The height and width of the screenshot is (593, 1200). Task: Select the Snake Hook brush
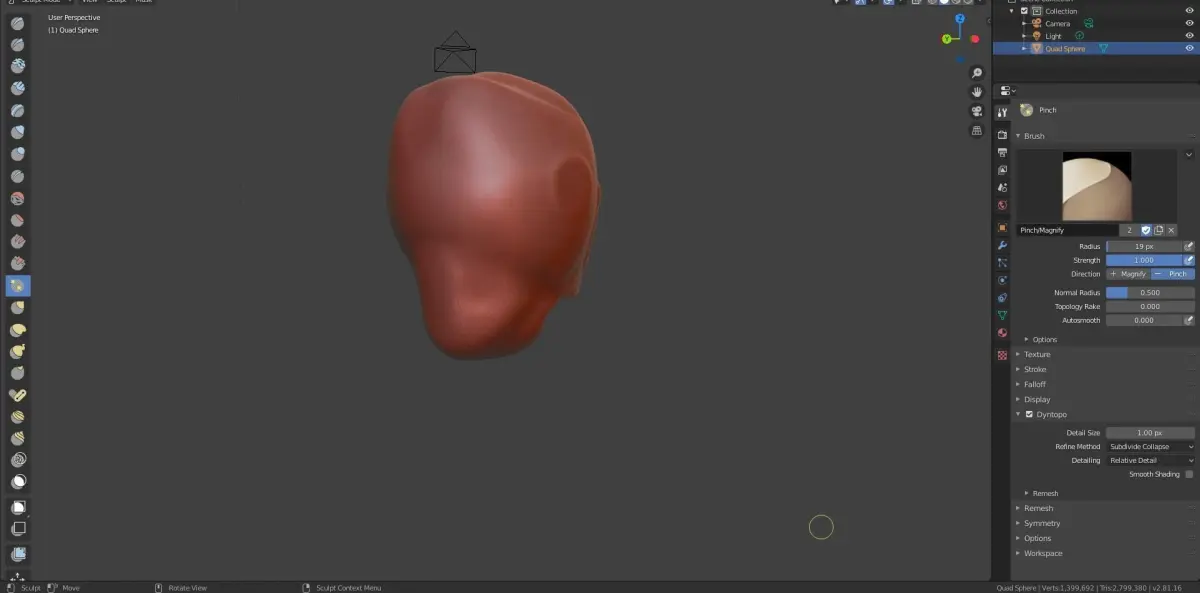pos(18,352)
